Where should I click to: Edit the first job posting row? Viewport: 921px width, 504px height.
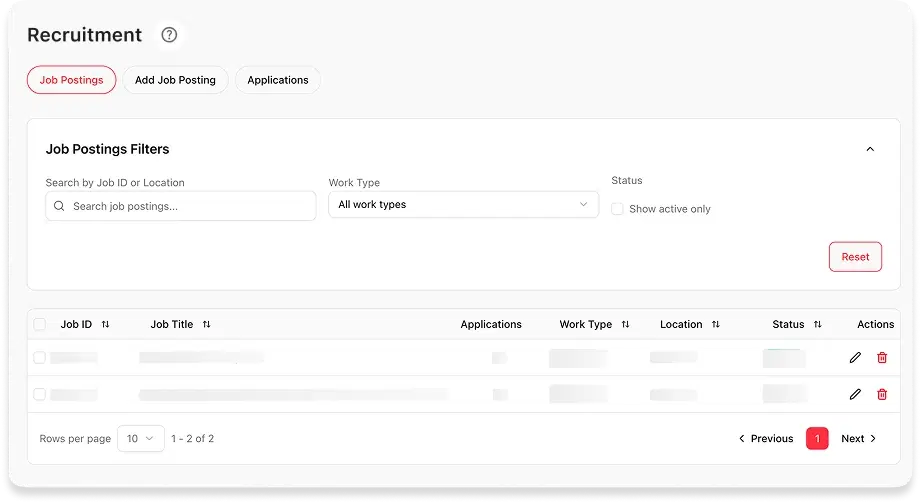click(855, 357)
